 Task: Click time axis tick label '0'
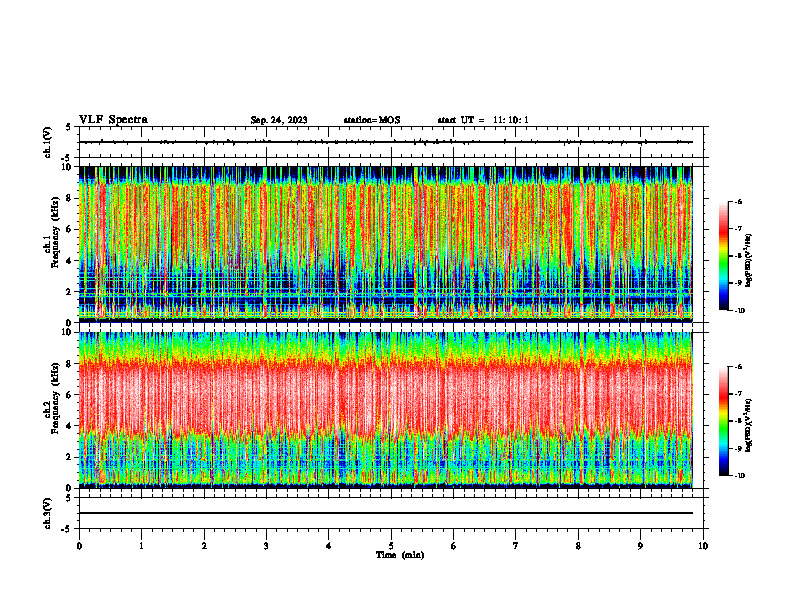pyautogui.click(x=79, y=546)
